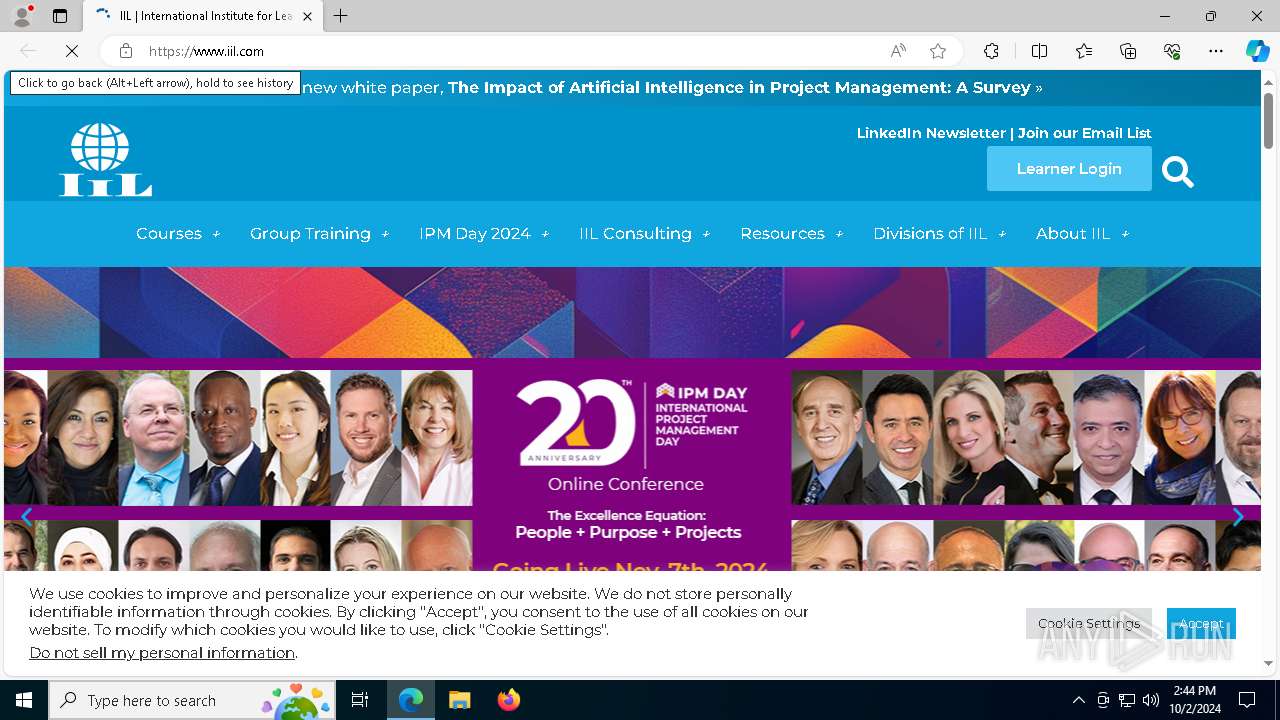Accept all cookies
The image size is (1280, 720).
point(1201,623)
